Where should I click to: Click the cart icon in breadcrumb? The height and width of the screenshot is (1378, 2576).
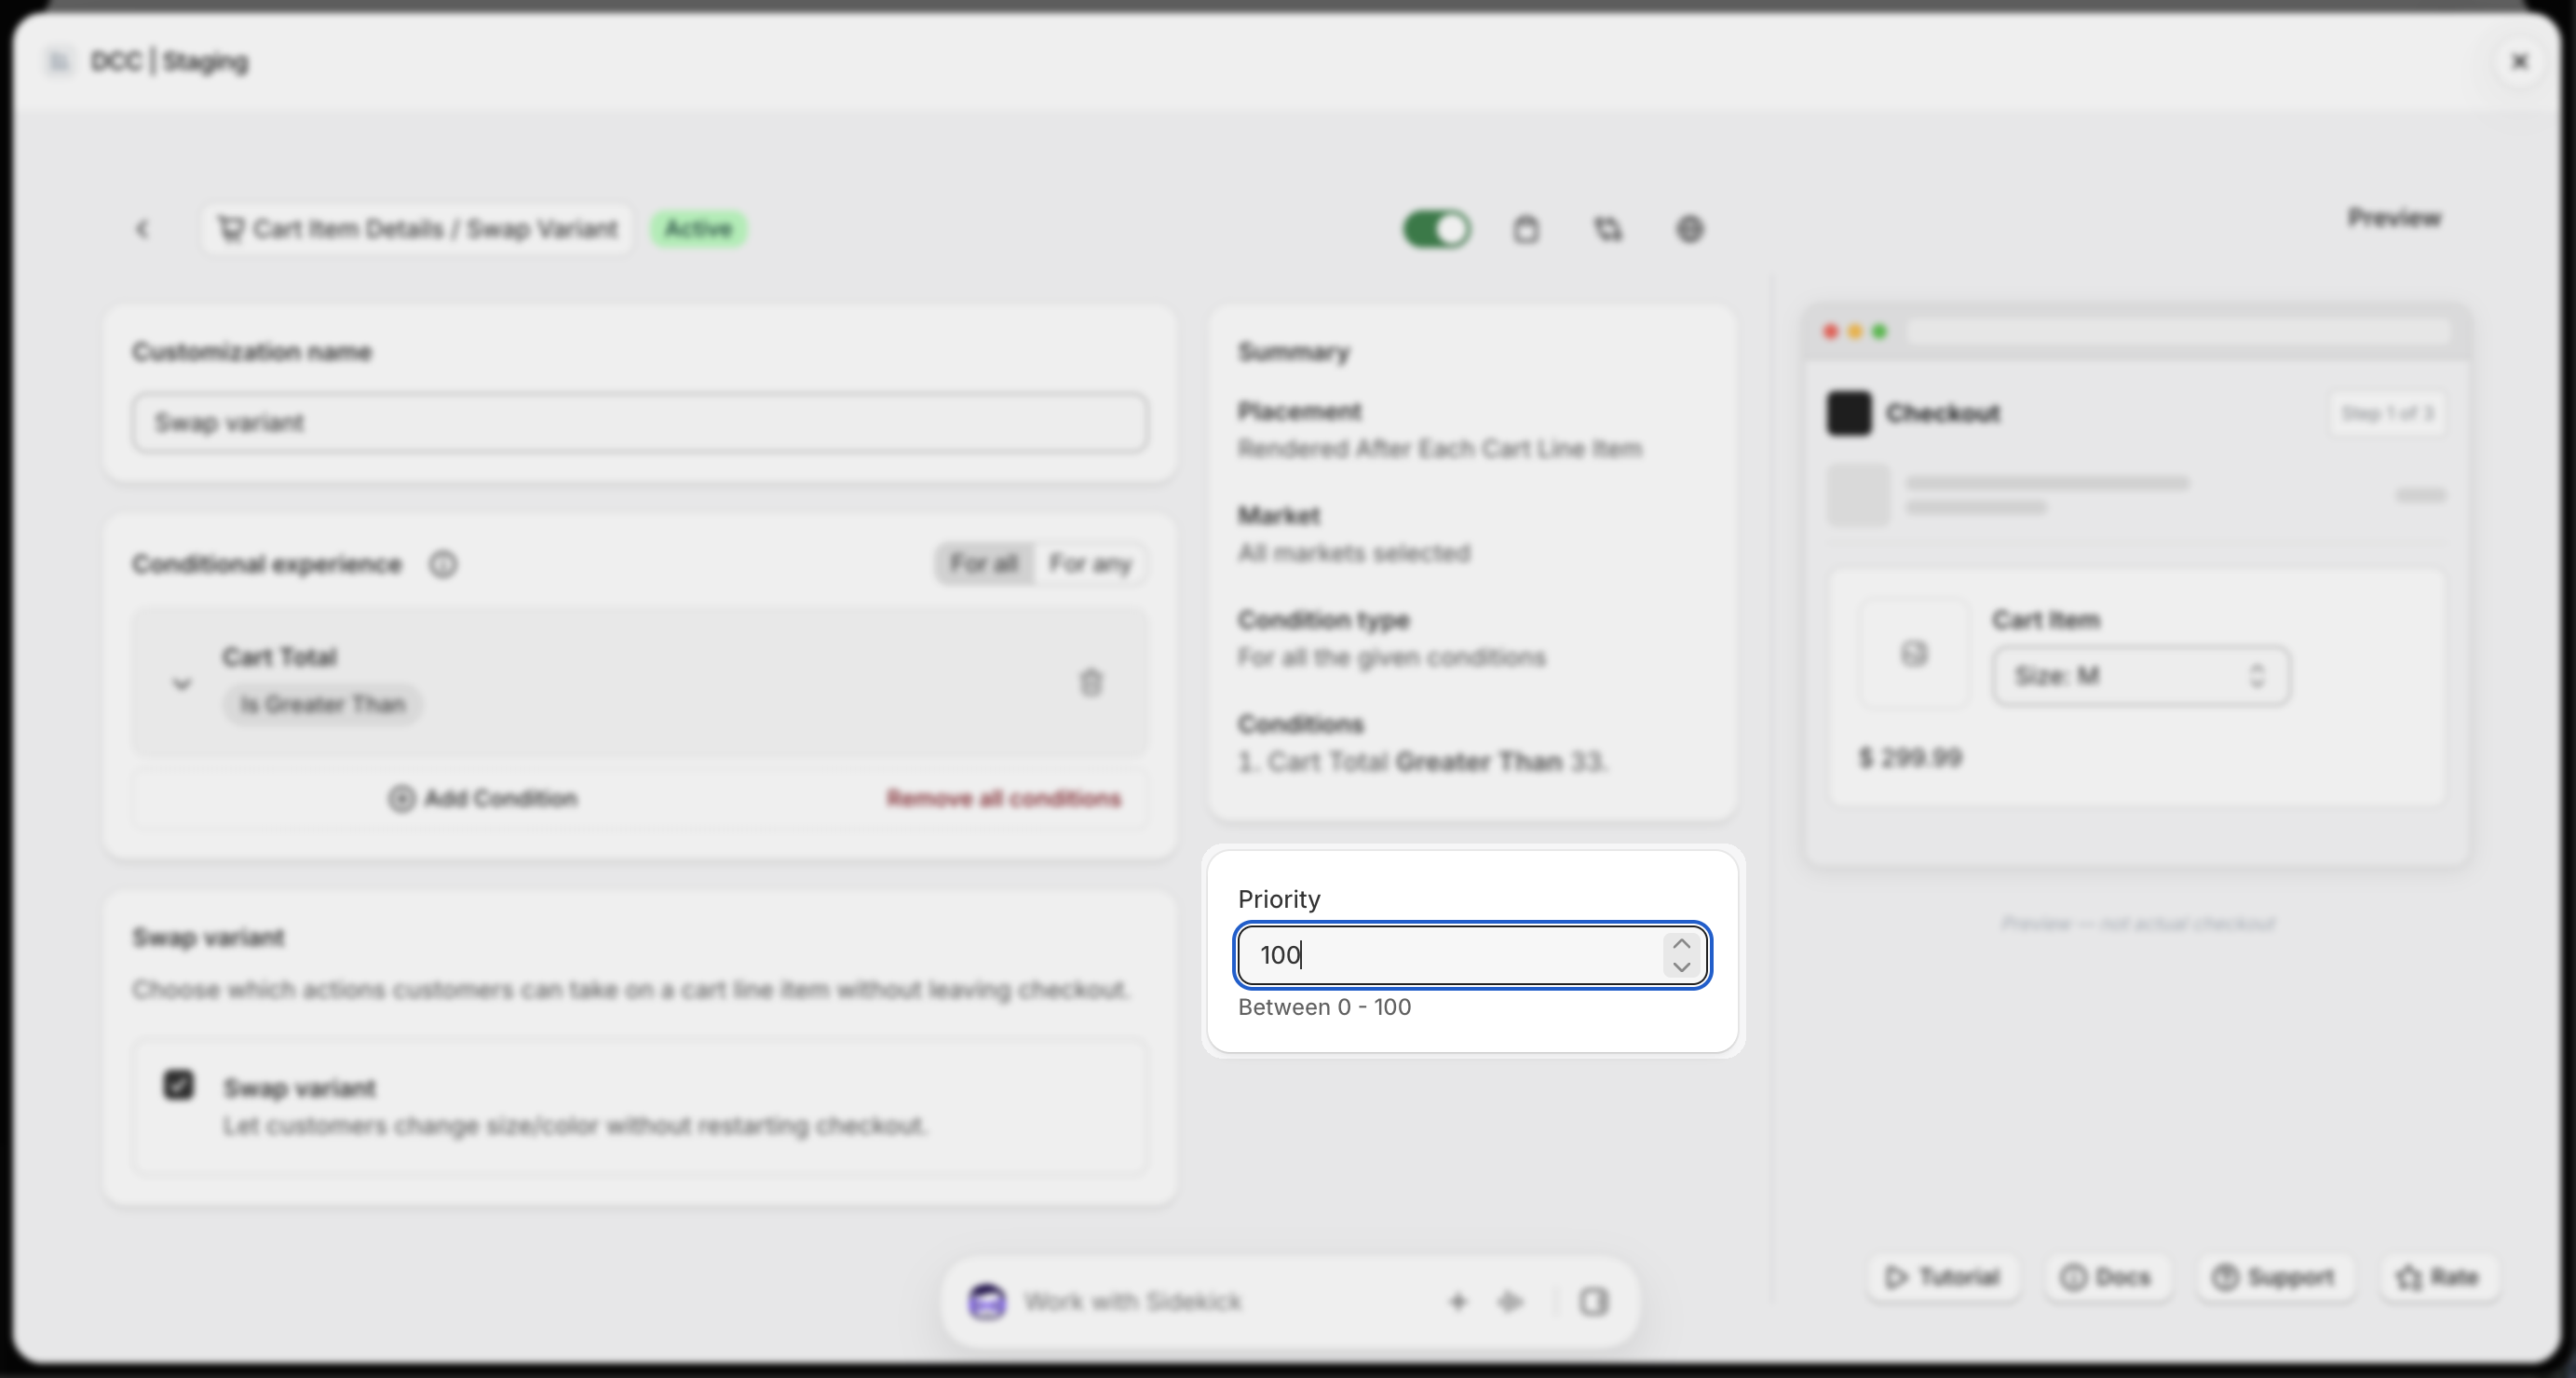pos(231,229)
